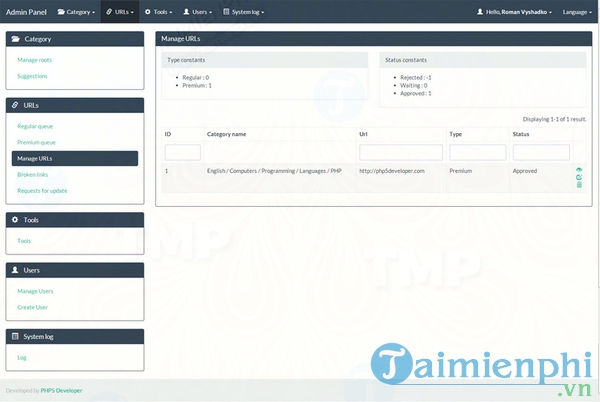Open Manage roots in Category sidebar

point(34,60)
